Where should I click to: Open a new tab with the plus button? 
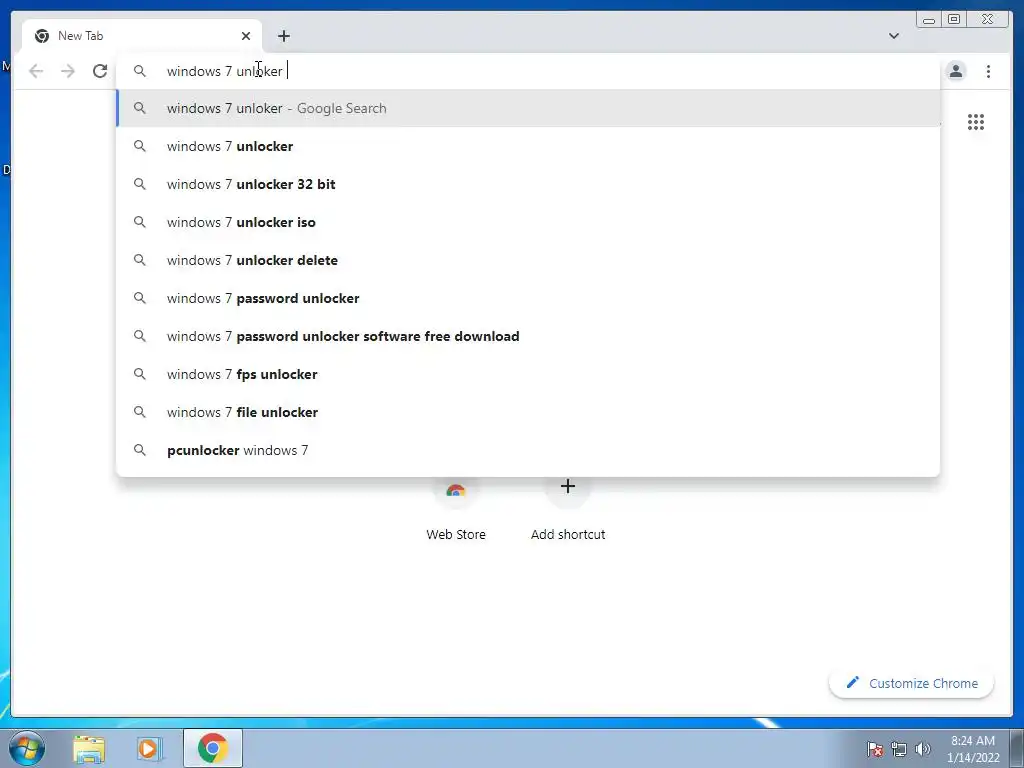click(283, 36)
